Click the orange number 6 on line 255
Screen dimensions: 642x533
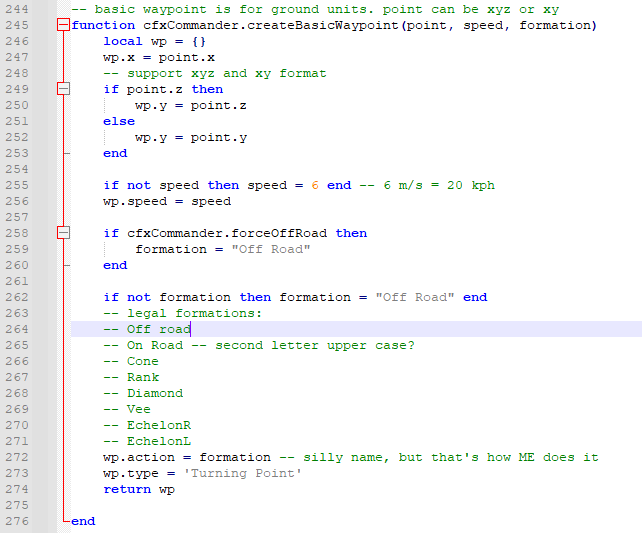pyautogui.click(x=315, y=185)
